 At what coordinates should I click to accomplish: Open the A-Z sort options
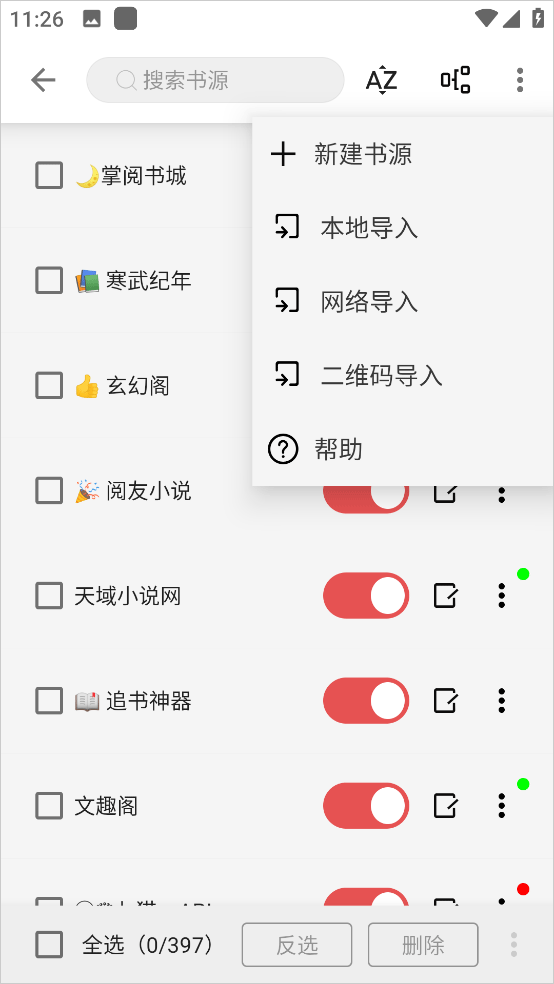[x=381, y=80]
